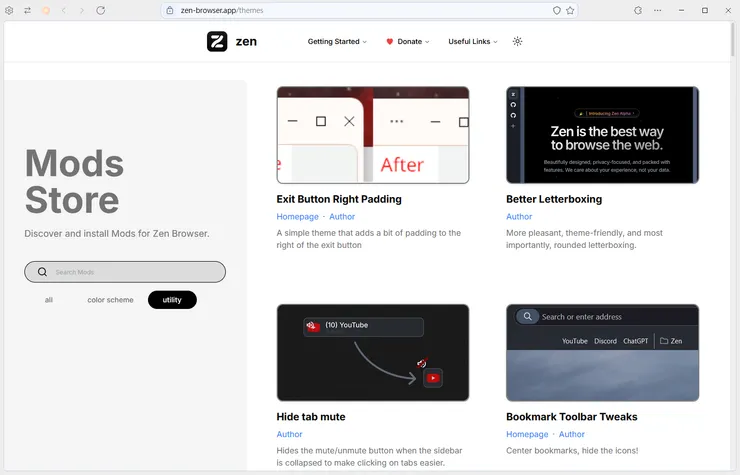Click the 'zen' wordmark text

(x=246, y=42)
